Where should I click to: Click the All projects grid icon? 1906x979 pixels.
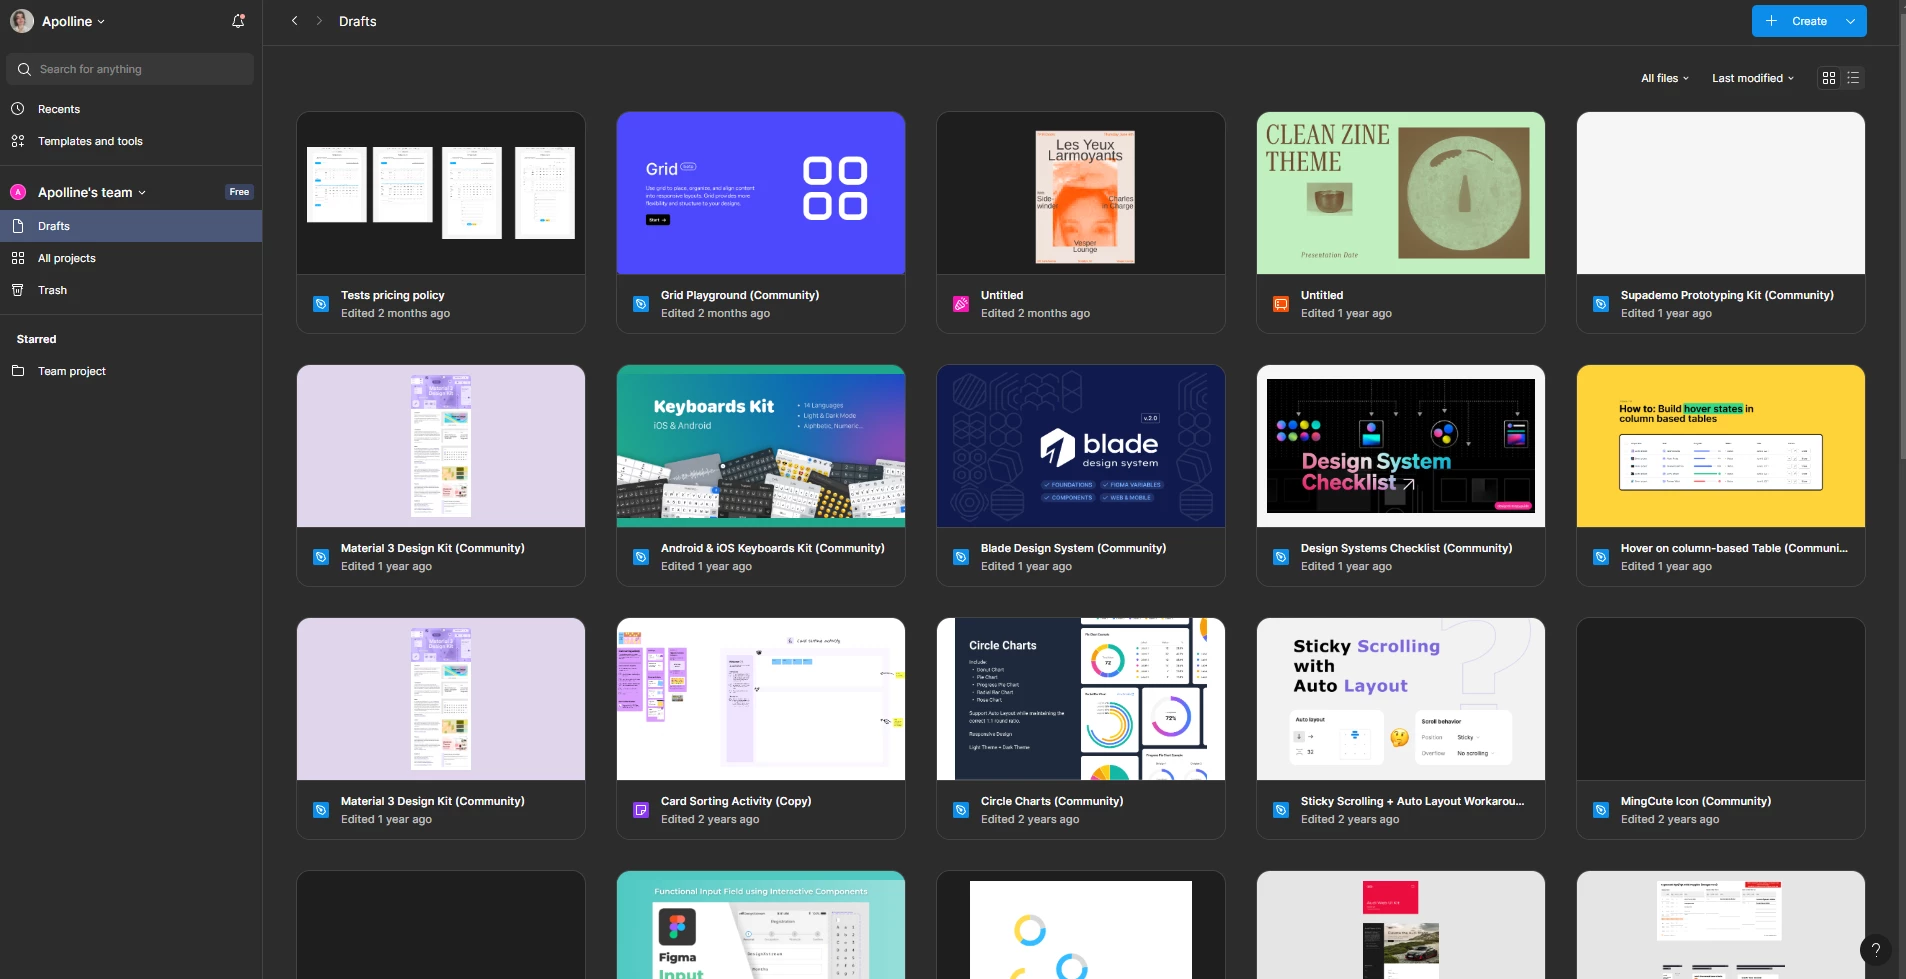click(18, 258)
